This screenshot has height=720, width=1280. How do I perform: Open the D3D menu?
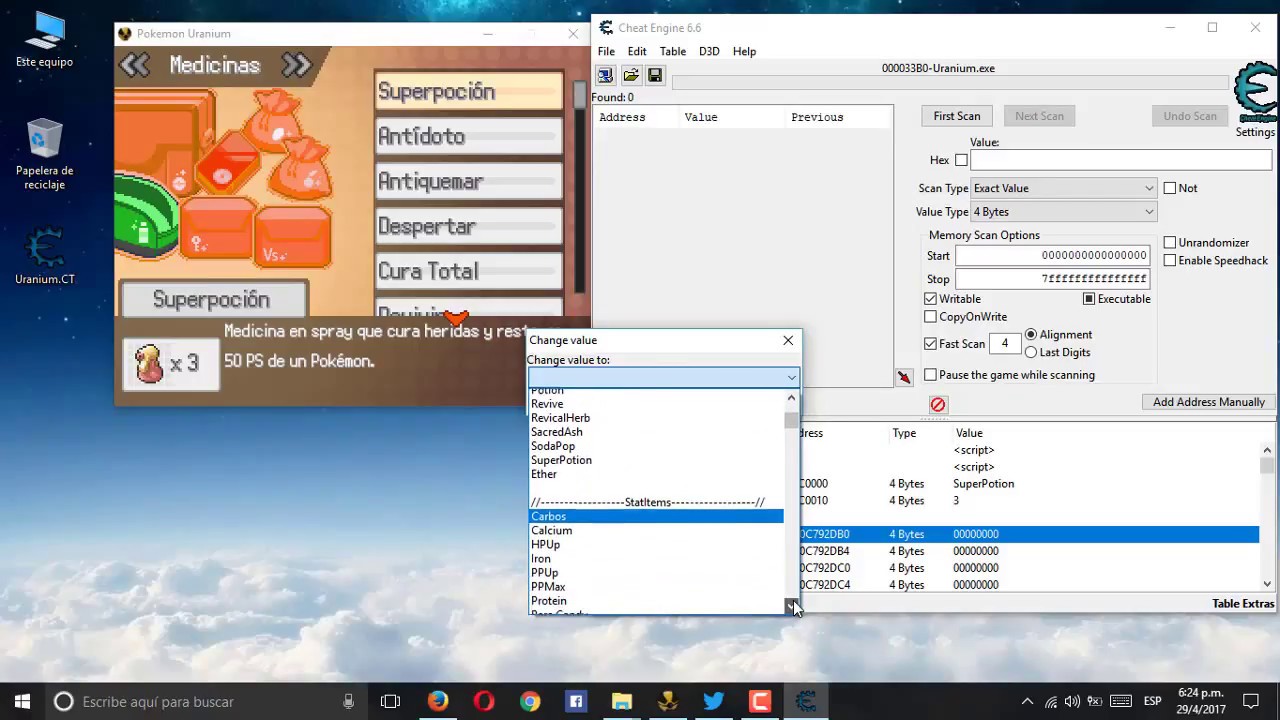[709, 51]
